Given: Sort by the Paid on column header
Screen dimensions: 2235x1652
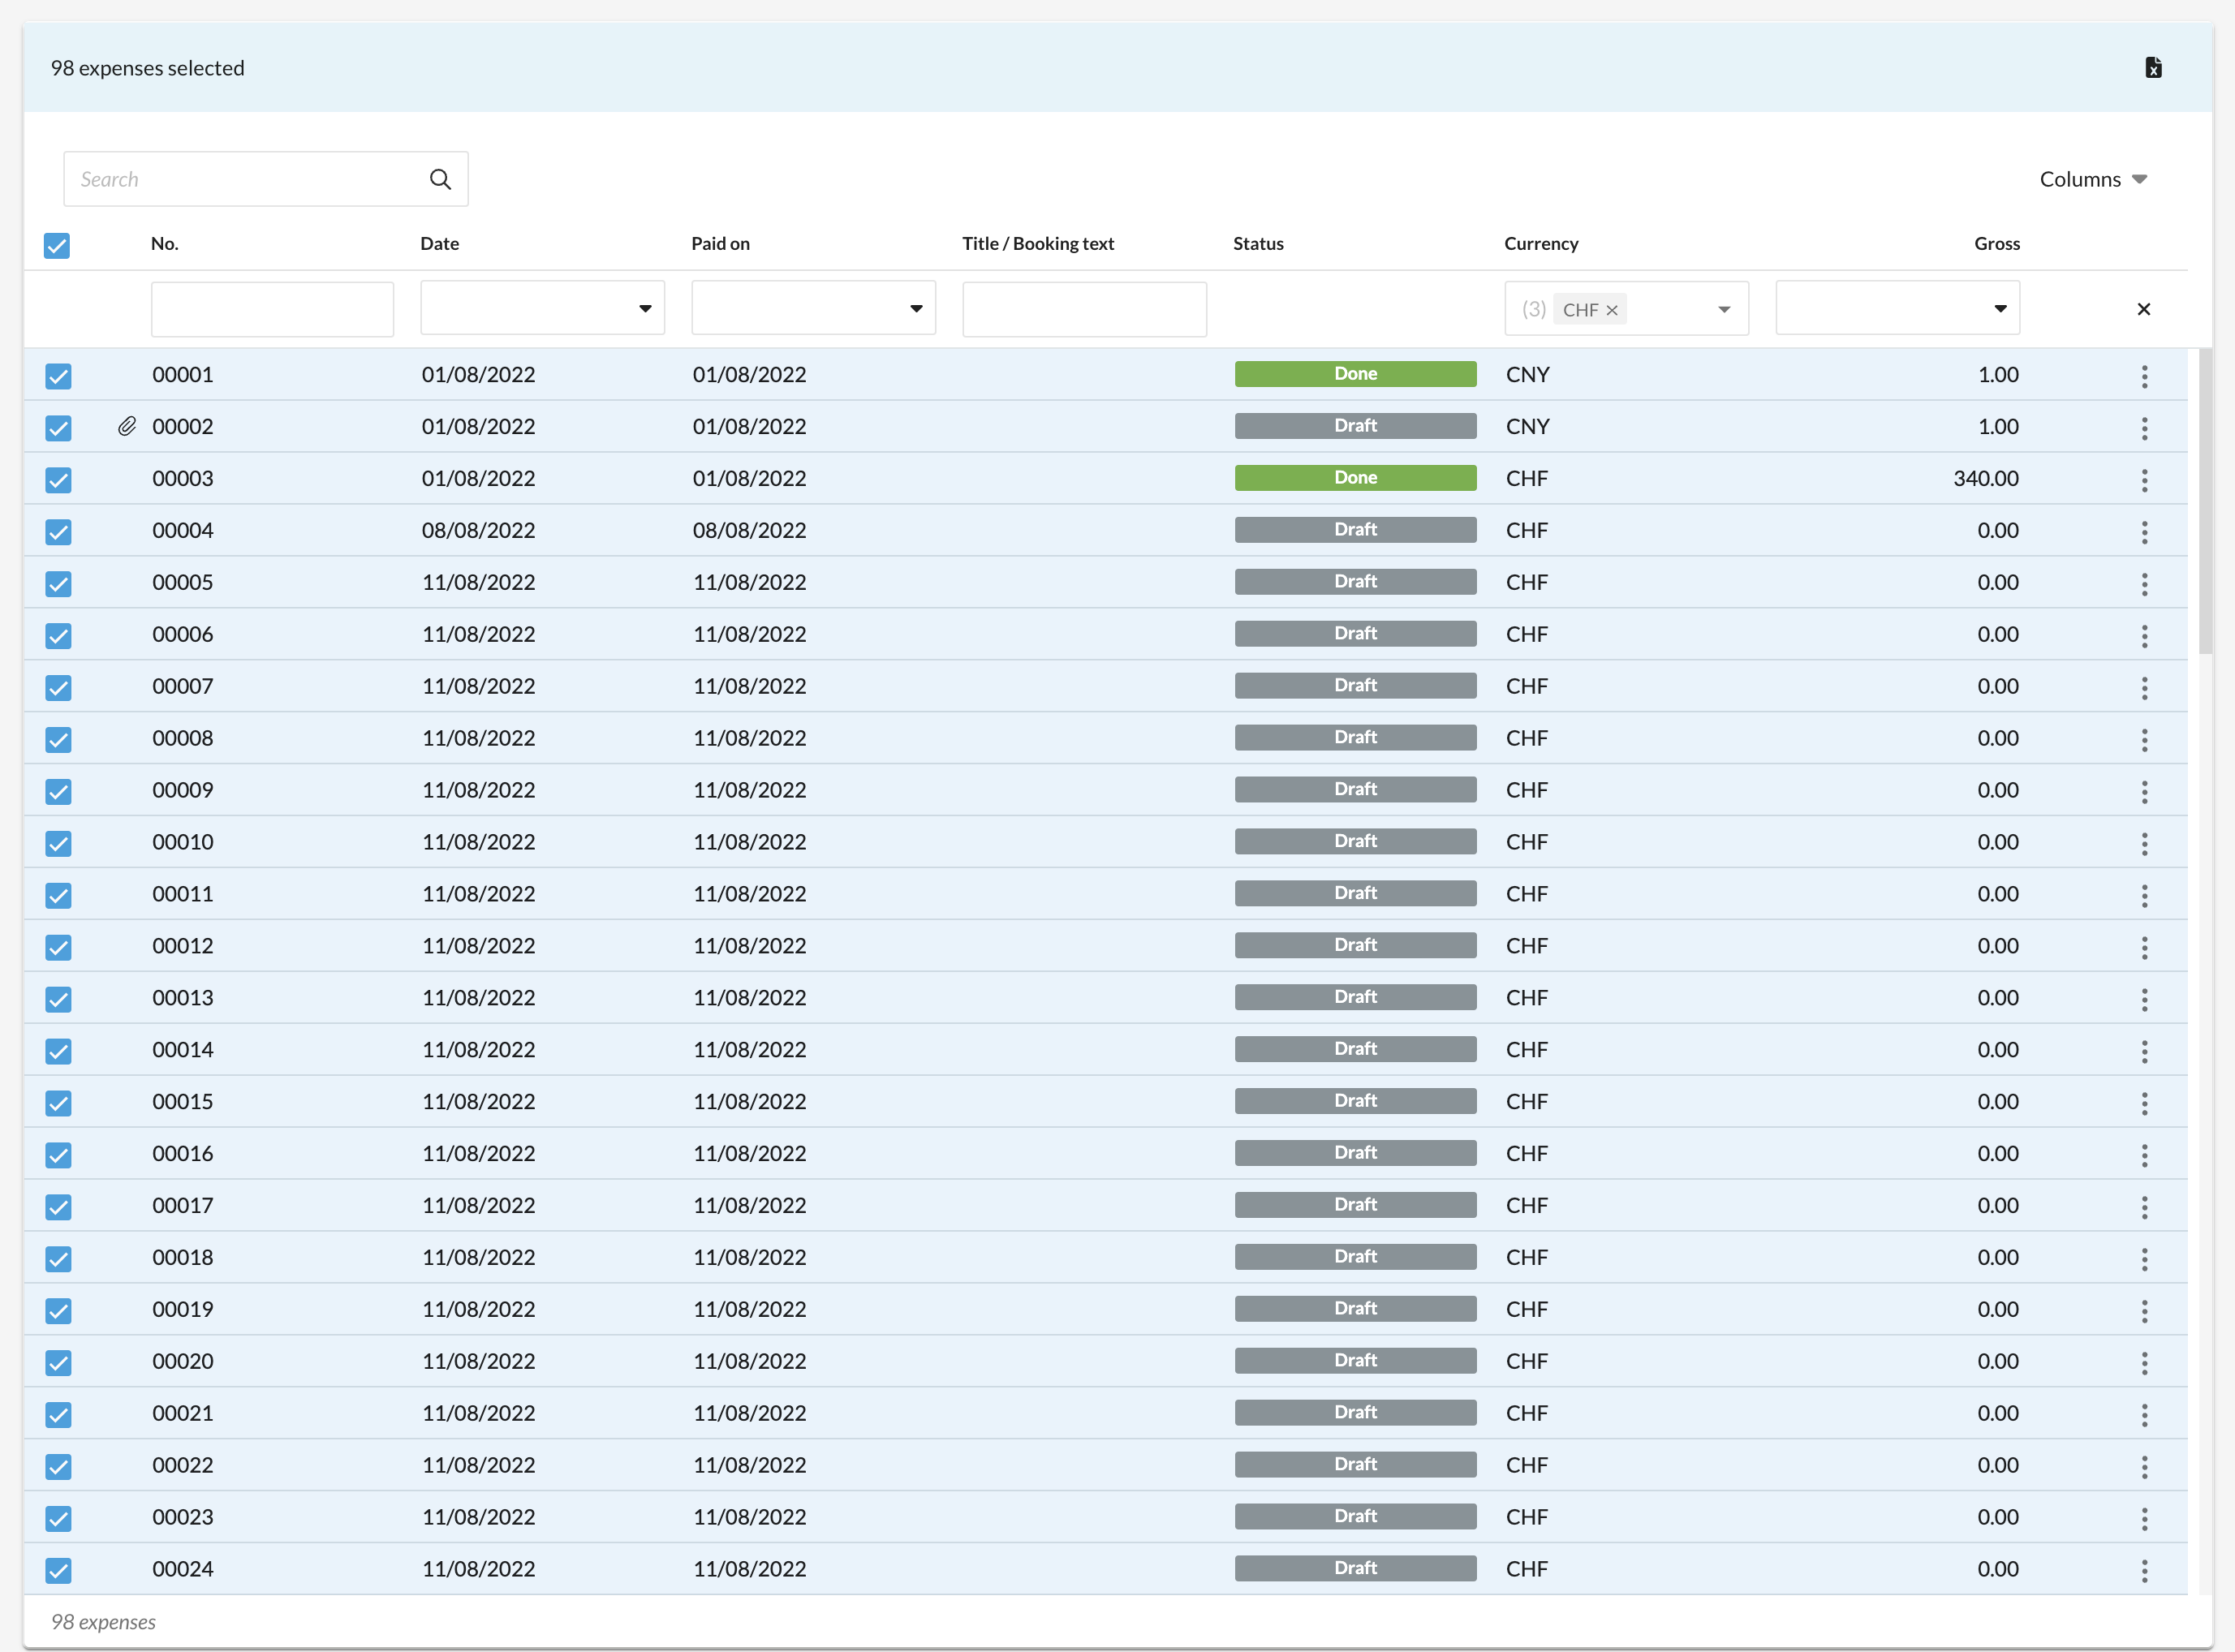Looking at the screenshot, I should coord(720,243).
